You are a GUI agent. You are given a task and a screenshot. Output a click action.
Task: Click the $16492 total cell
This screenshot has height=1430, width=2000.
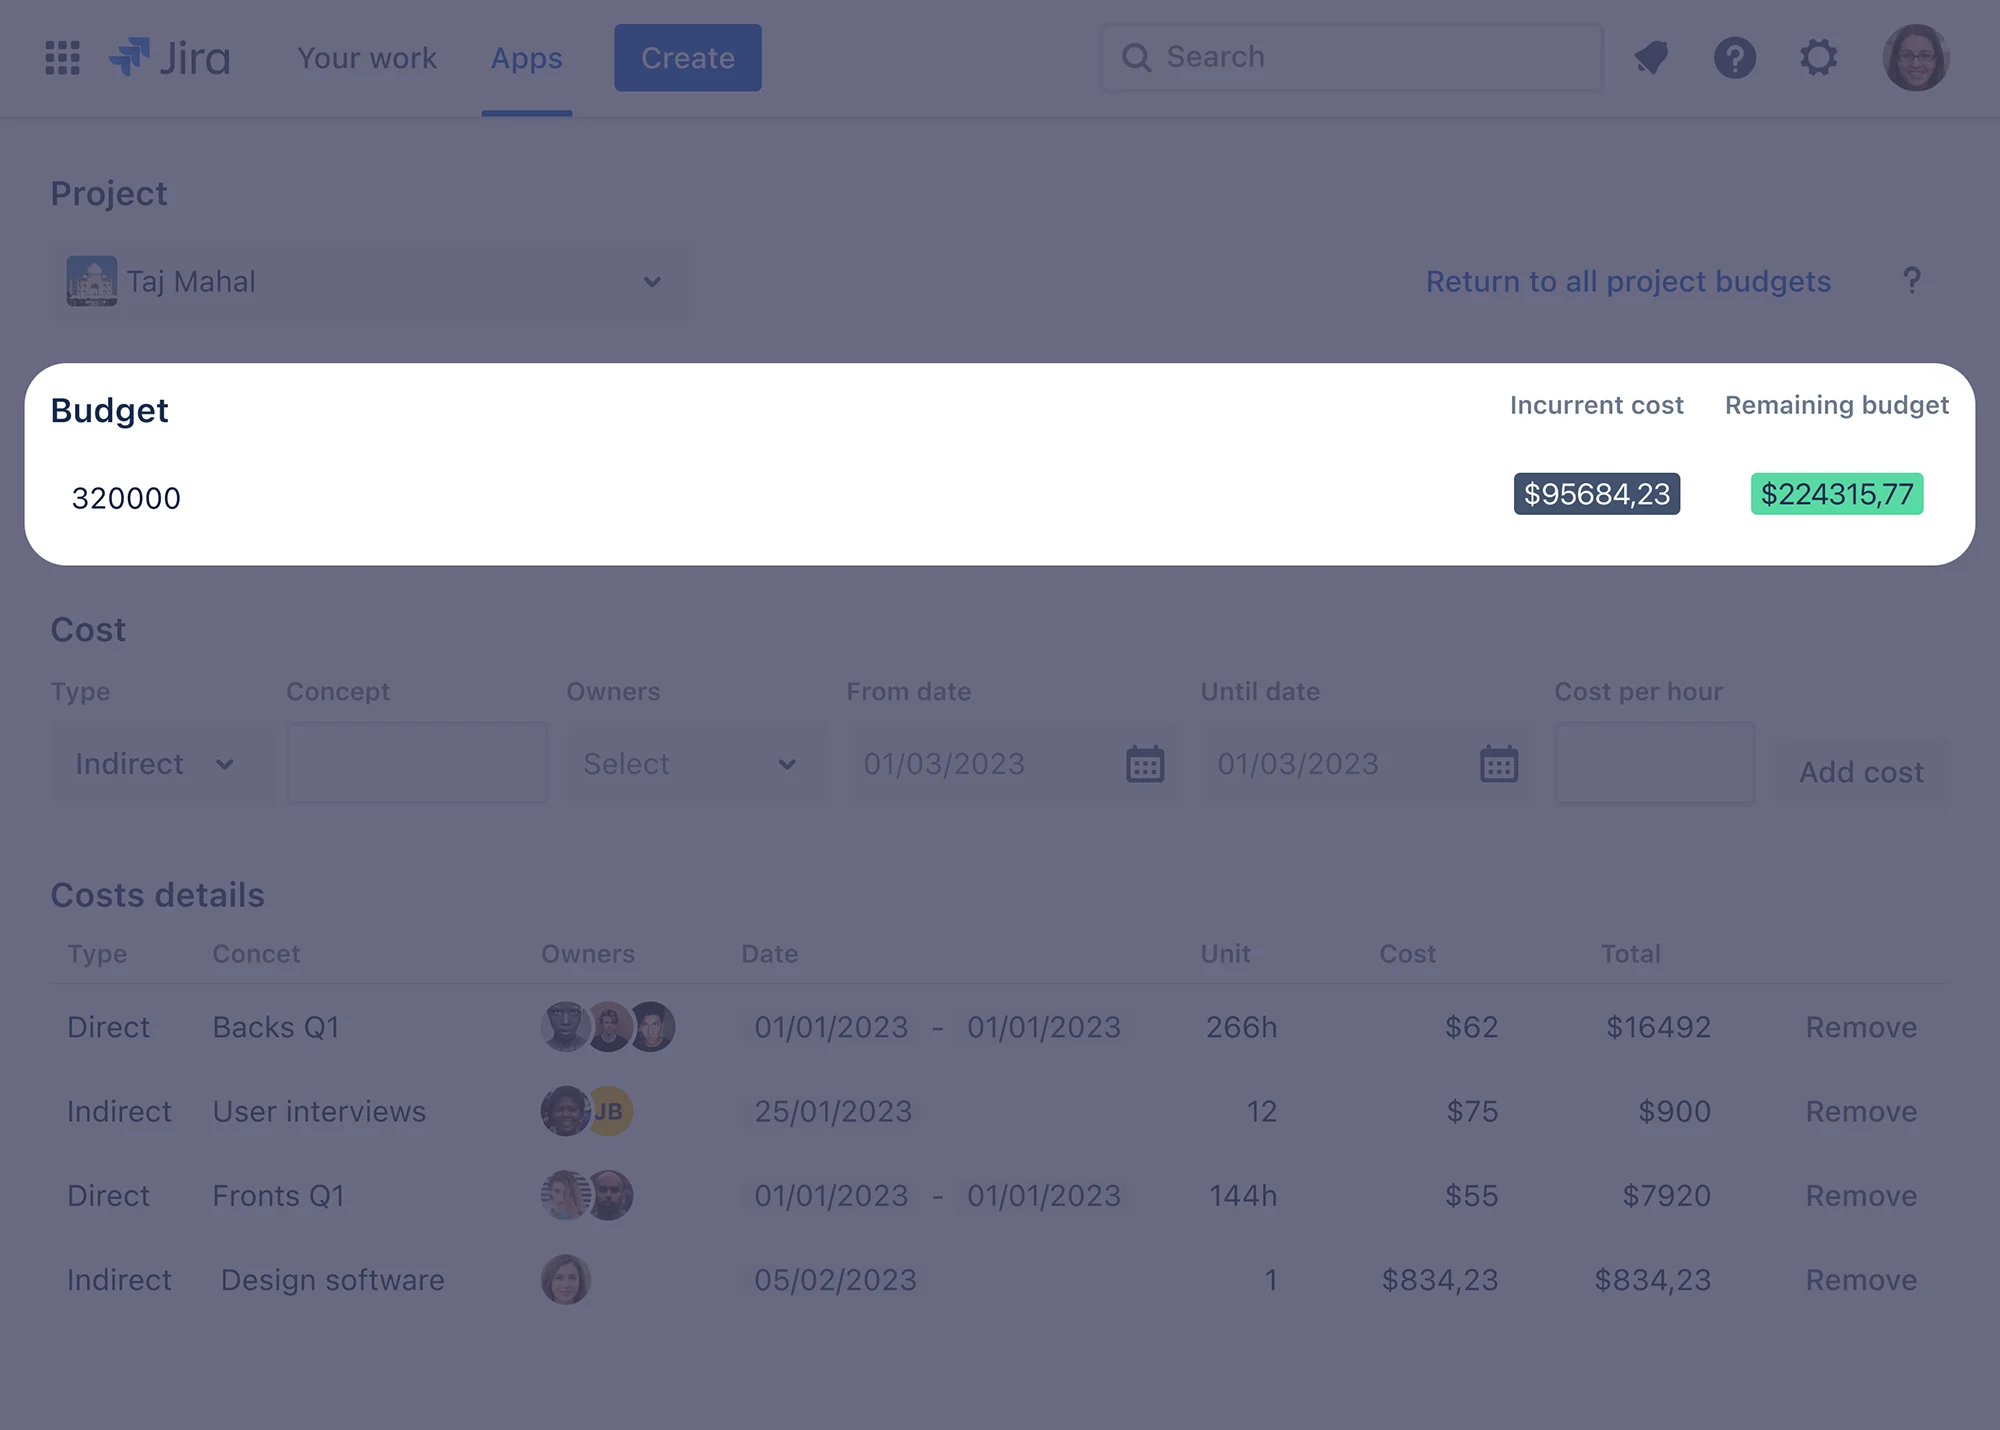click(1658, 1027)
